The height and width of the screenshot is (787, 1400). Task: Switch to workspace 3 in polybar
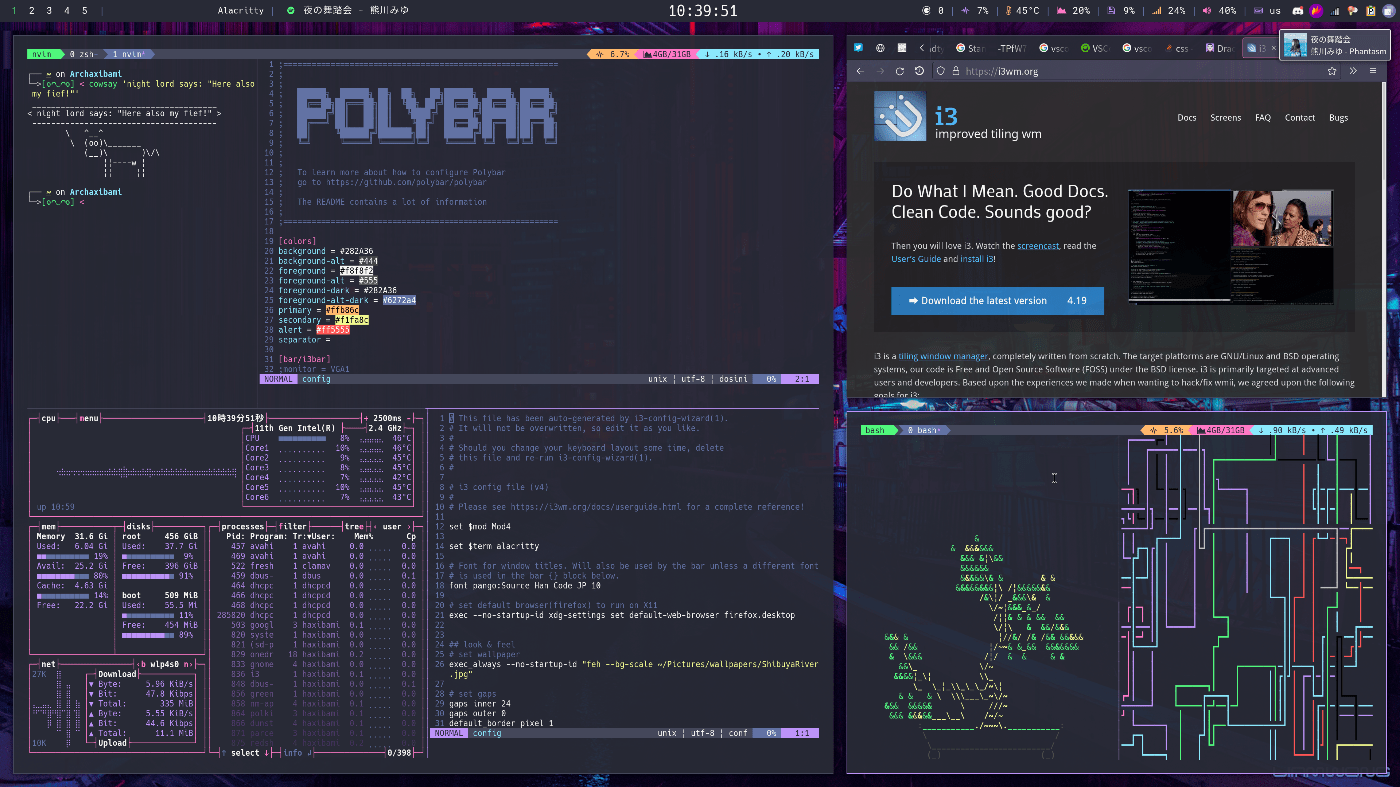coord(49,10)
